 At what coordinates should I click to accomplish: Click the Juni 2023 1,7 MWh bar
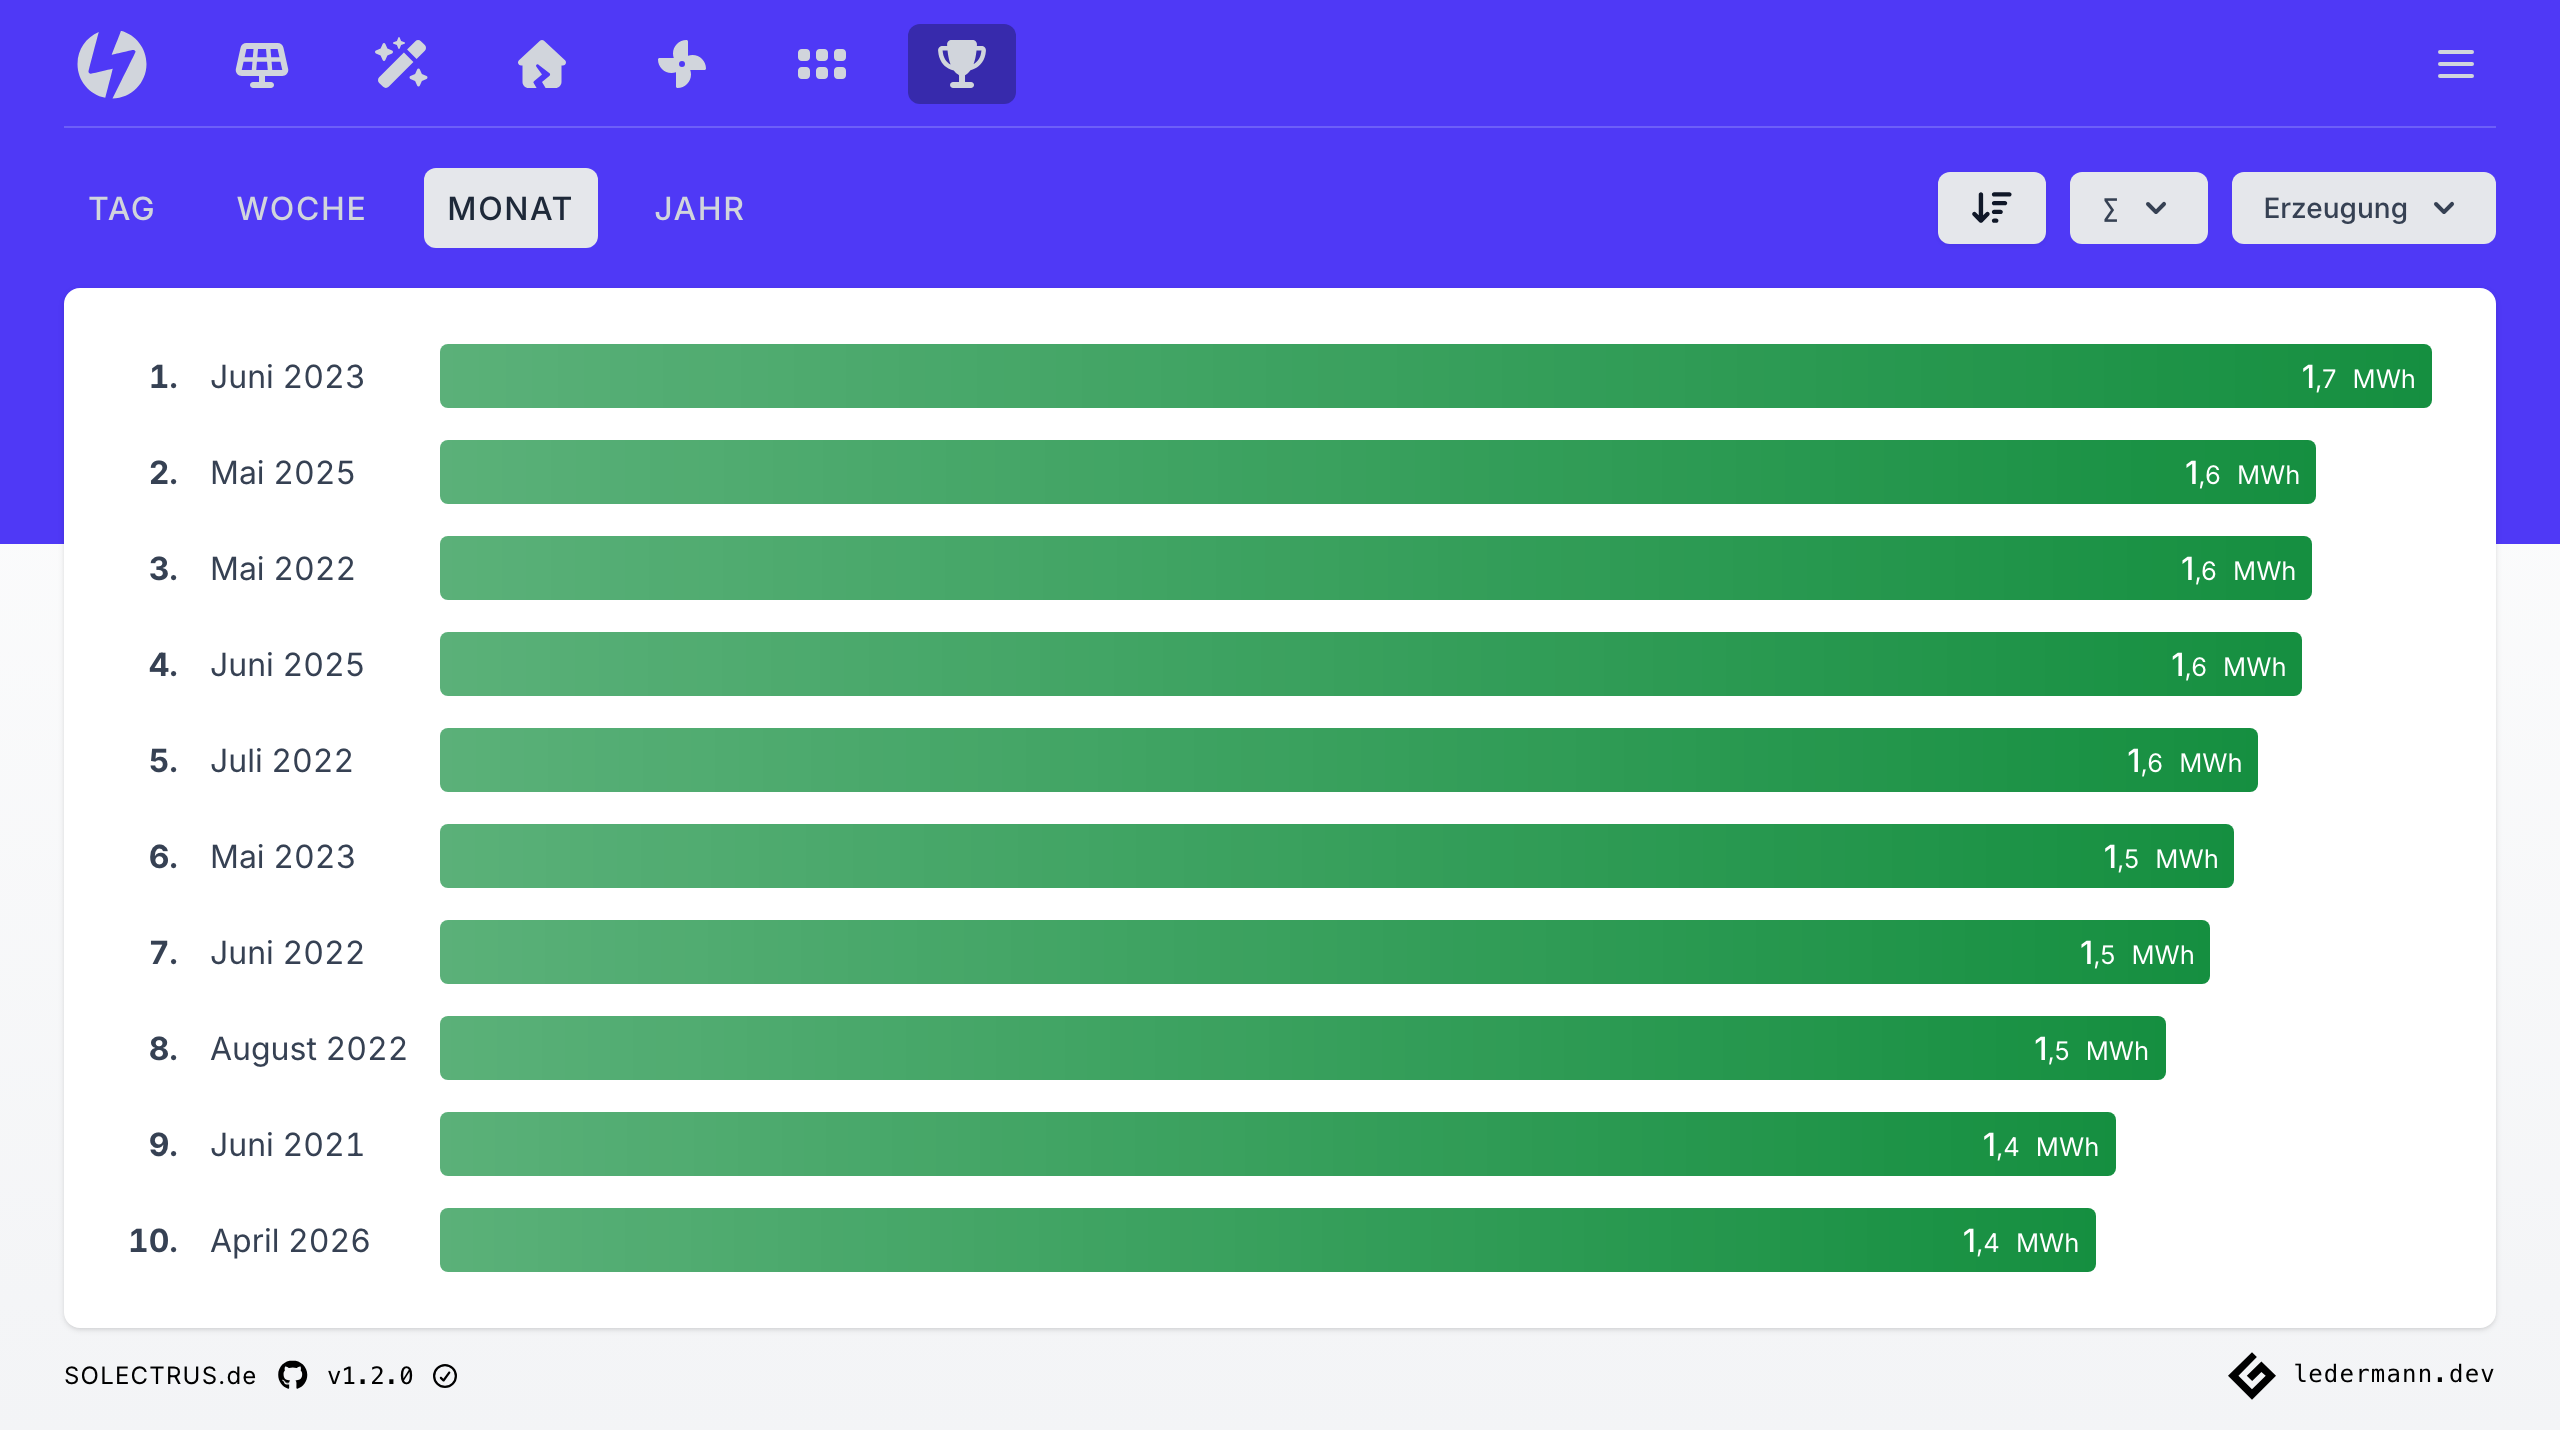(x=1435, y=376)
